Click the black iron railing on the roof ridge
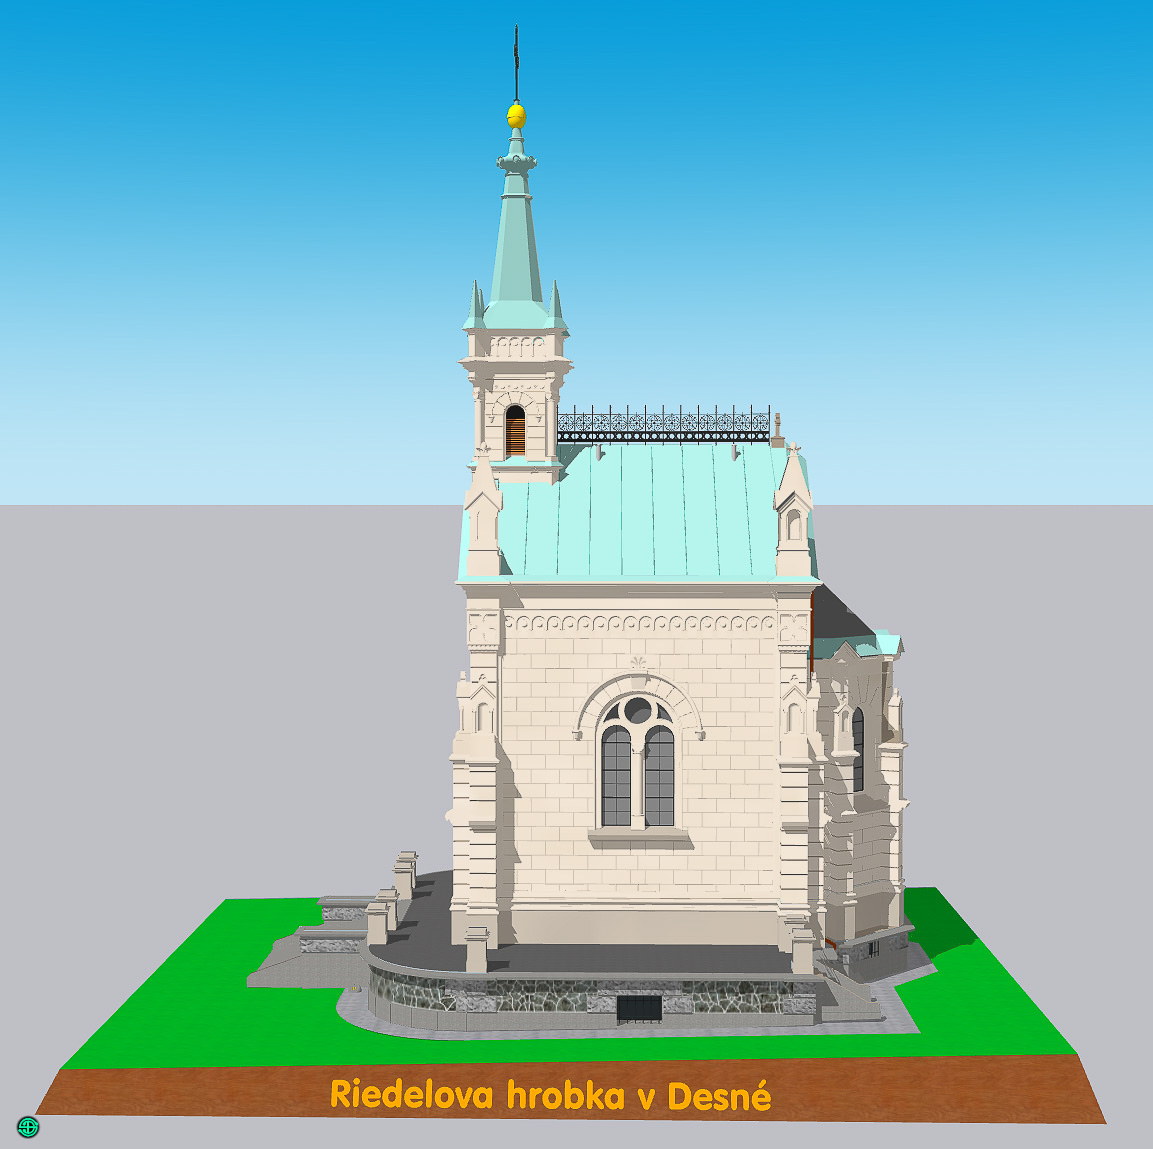Image resolution: width=1153 pixels, height=1149 pixels. point(663,425)
